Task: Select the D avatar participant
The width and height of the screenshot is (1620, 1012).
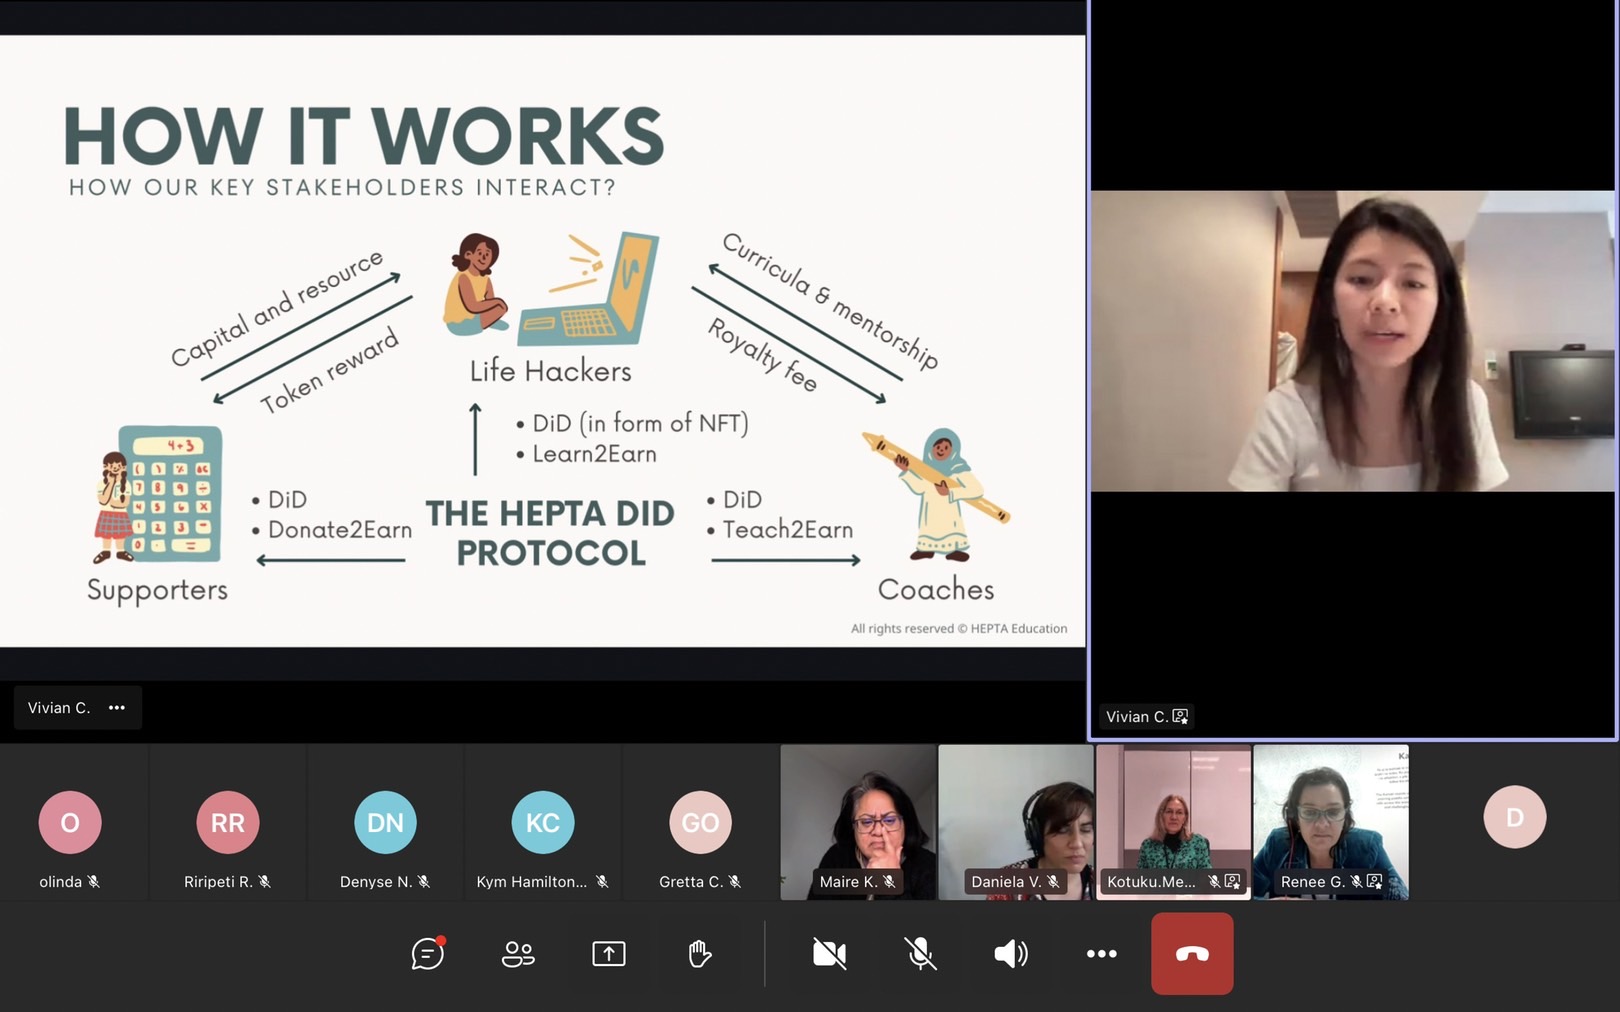Action: 1515,817
